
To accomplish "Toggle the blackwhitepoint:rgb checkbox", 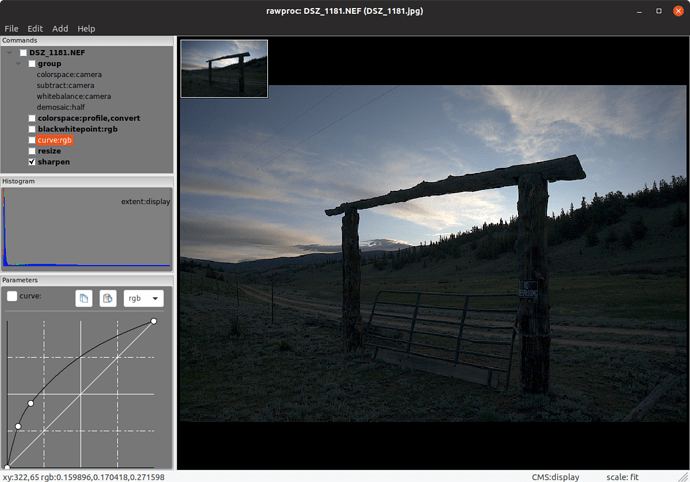I will pos(32,129).
